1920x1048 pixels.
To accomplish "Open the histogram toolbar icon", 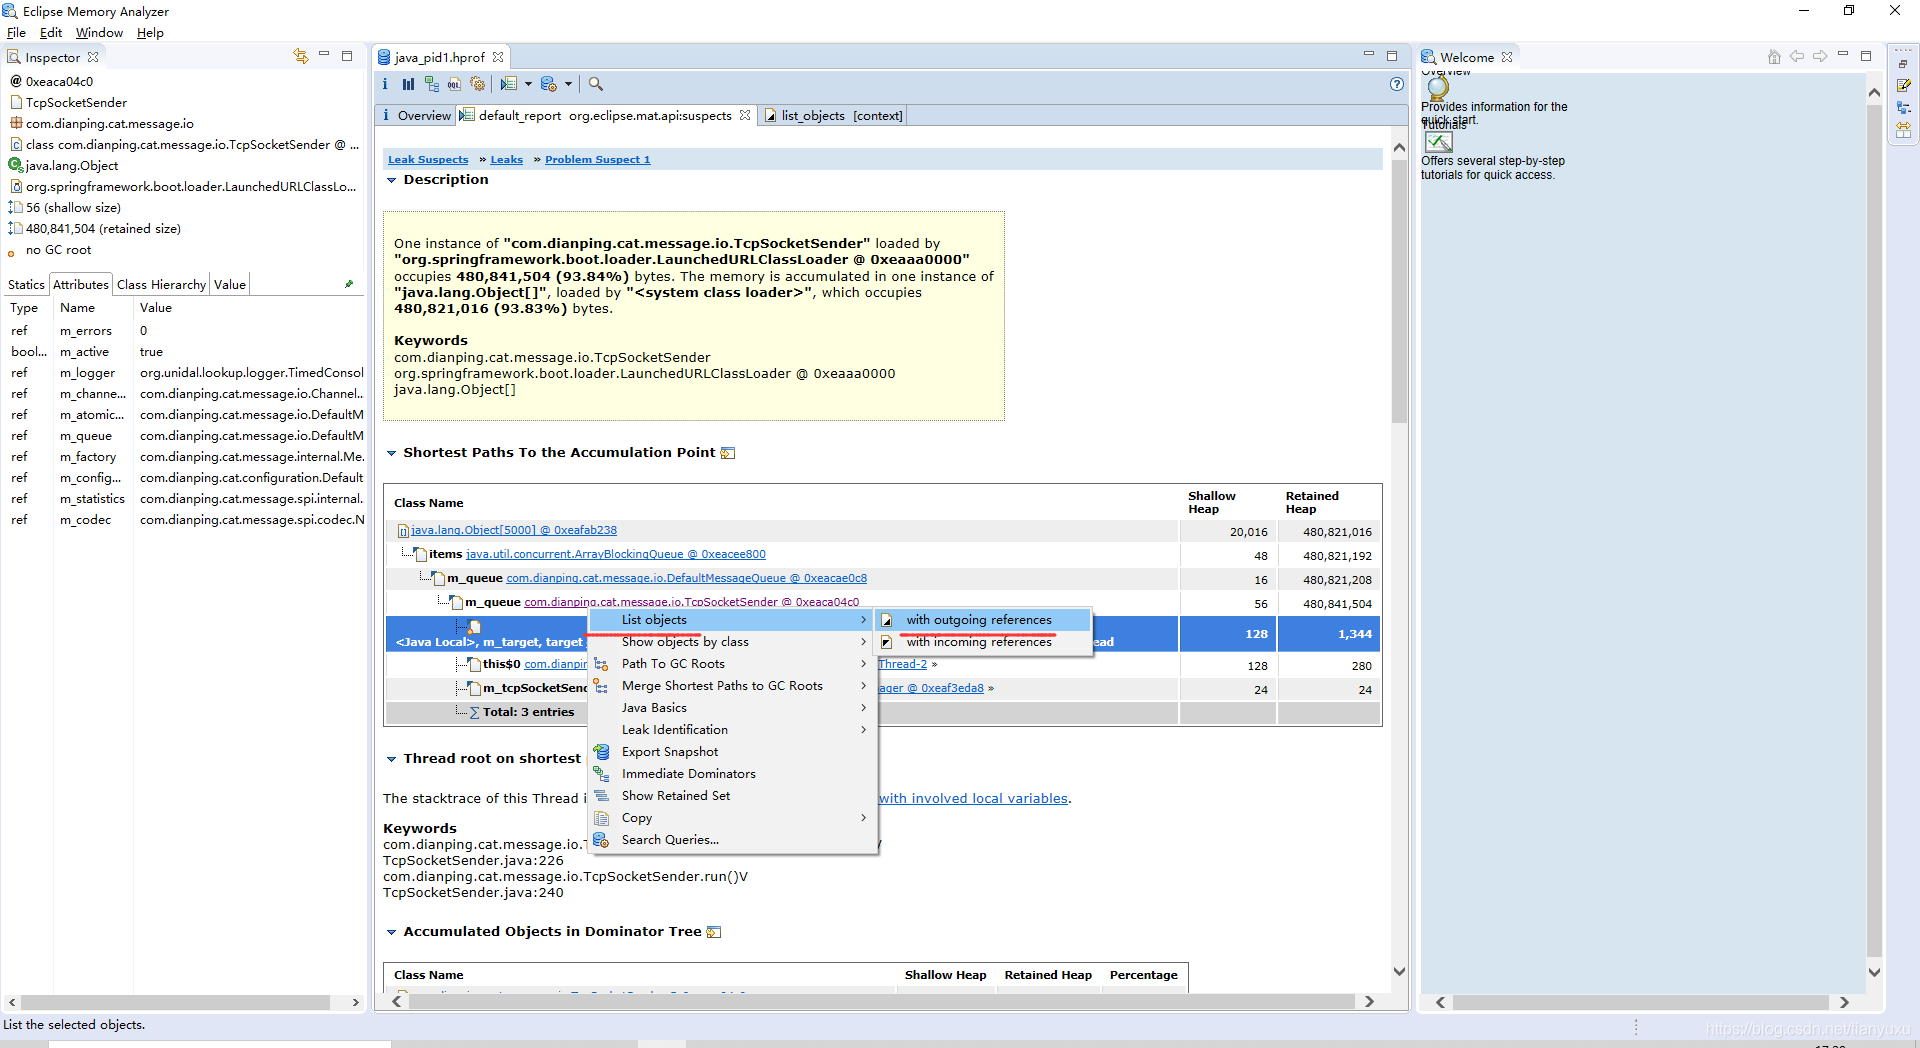I will pyautogui.click(x=408, y=84).
